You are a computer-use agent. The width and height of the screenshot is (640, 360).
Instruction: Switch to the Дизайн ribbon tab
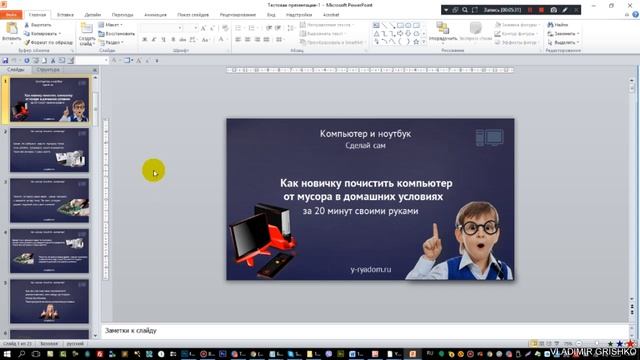(93, 15)
